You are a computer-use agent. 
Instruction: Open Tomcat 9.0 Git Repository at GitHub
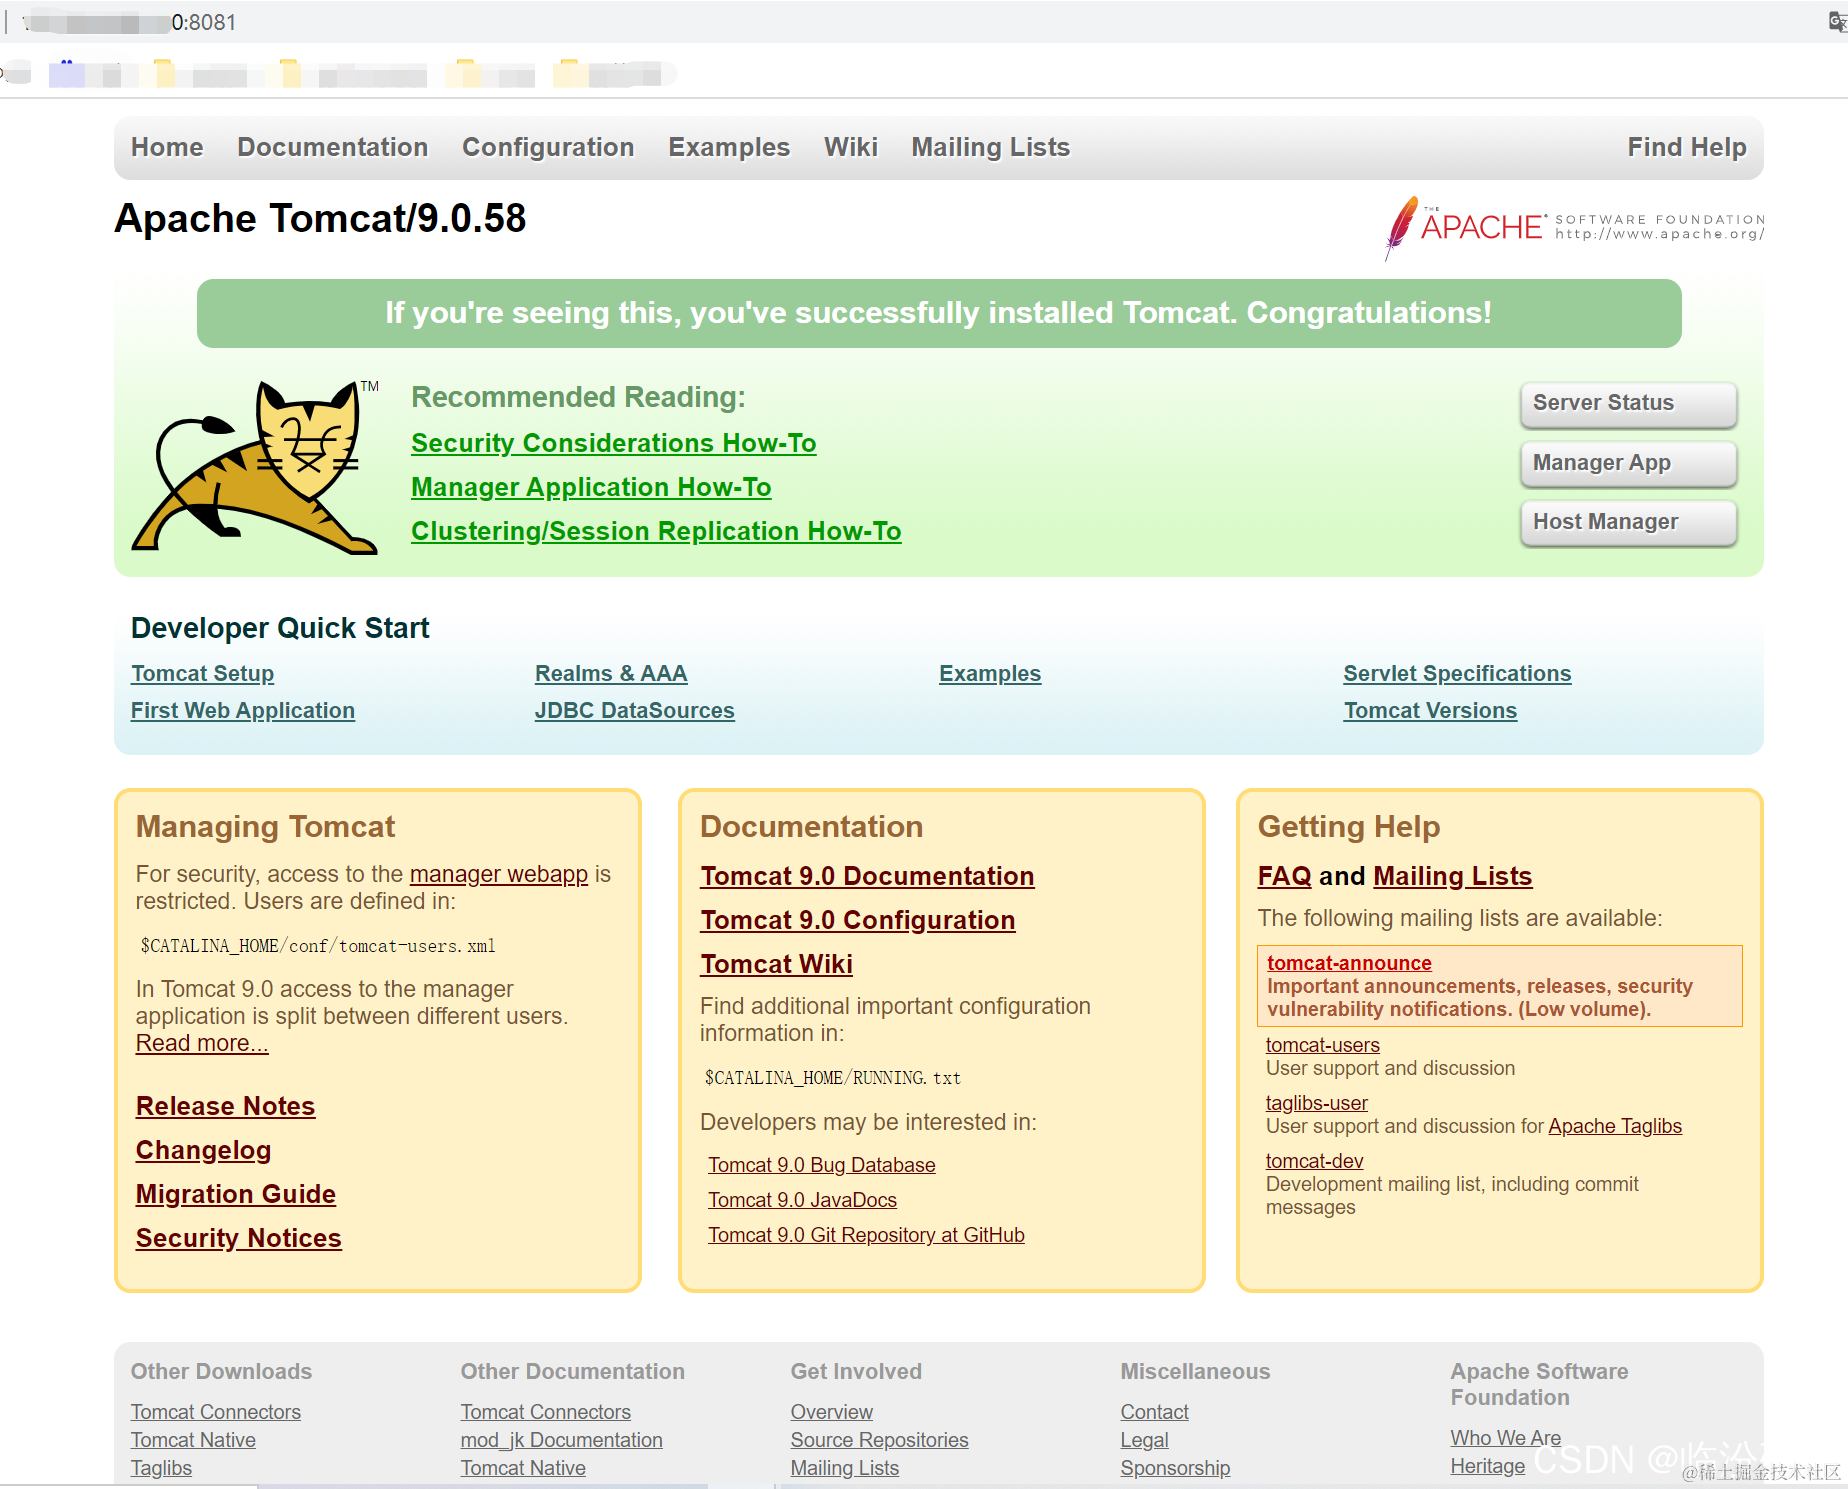(866, 1235)
